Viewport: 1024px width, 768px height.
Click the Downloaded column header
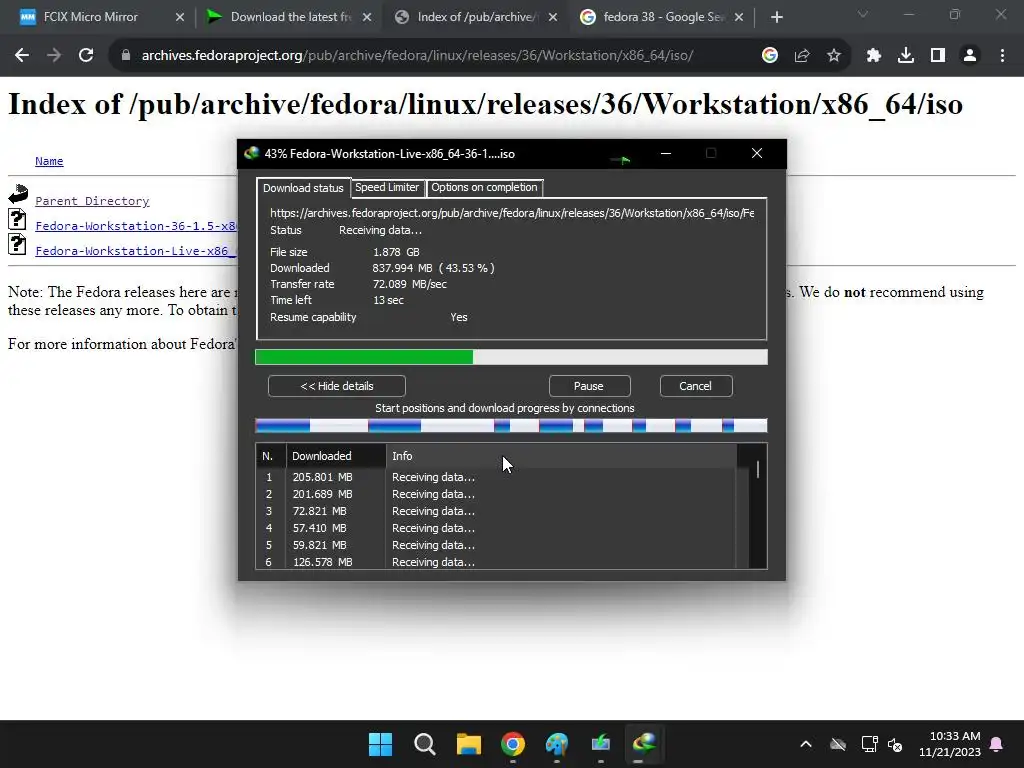tap(336, 456)
